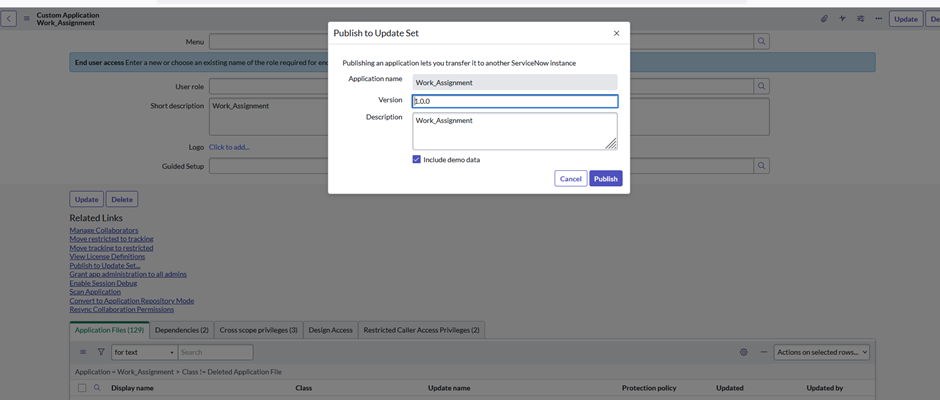This screenshot has width=940, height=400.
Task: Click the back arrow in form header
Action: pos(9,18)
